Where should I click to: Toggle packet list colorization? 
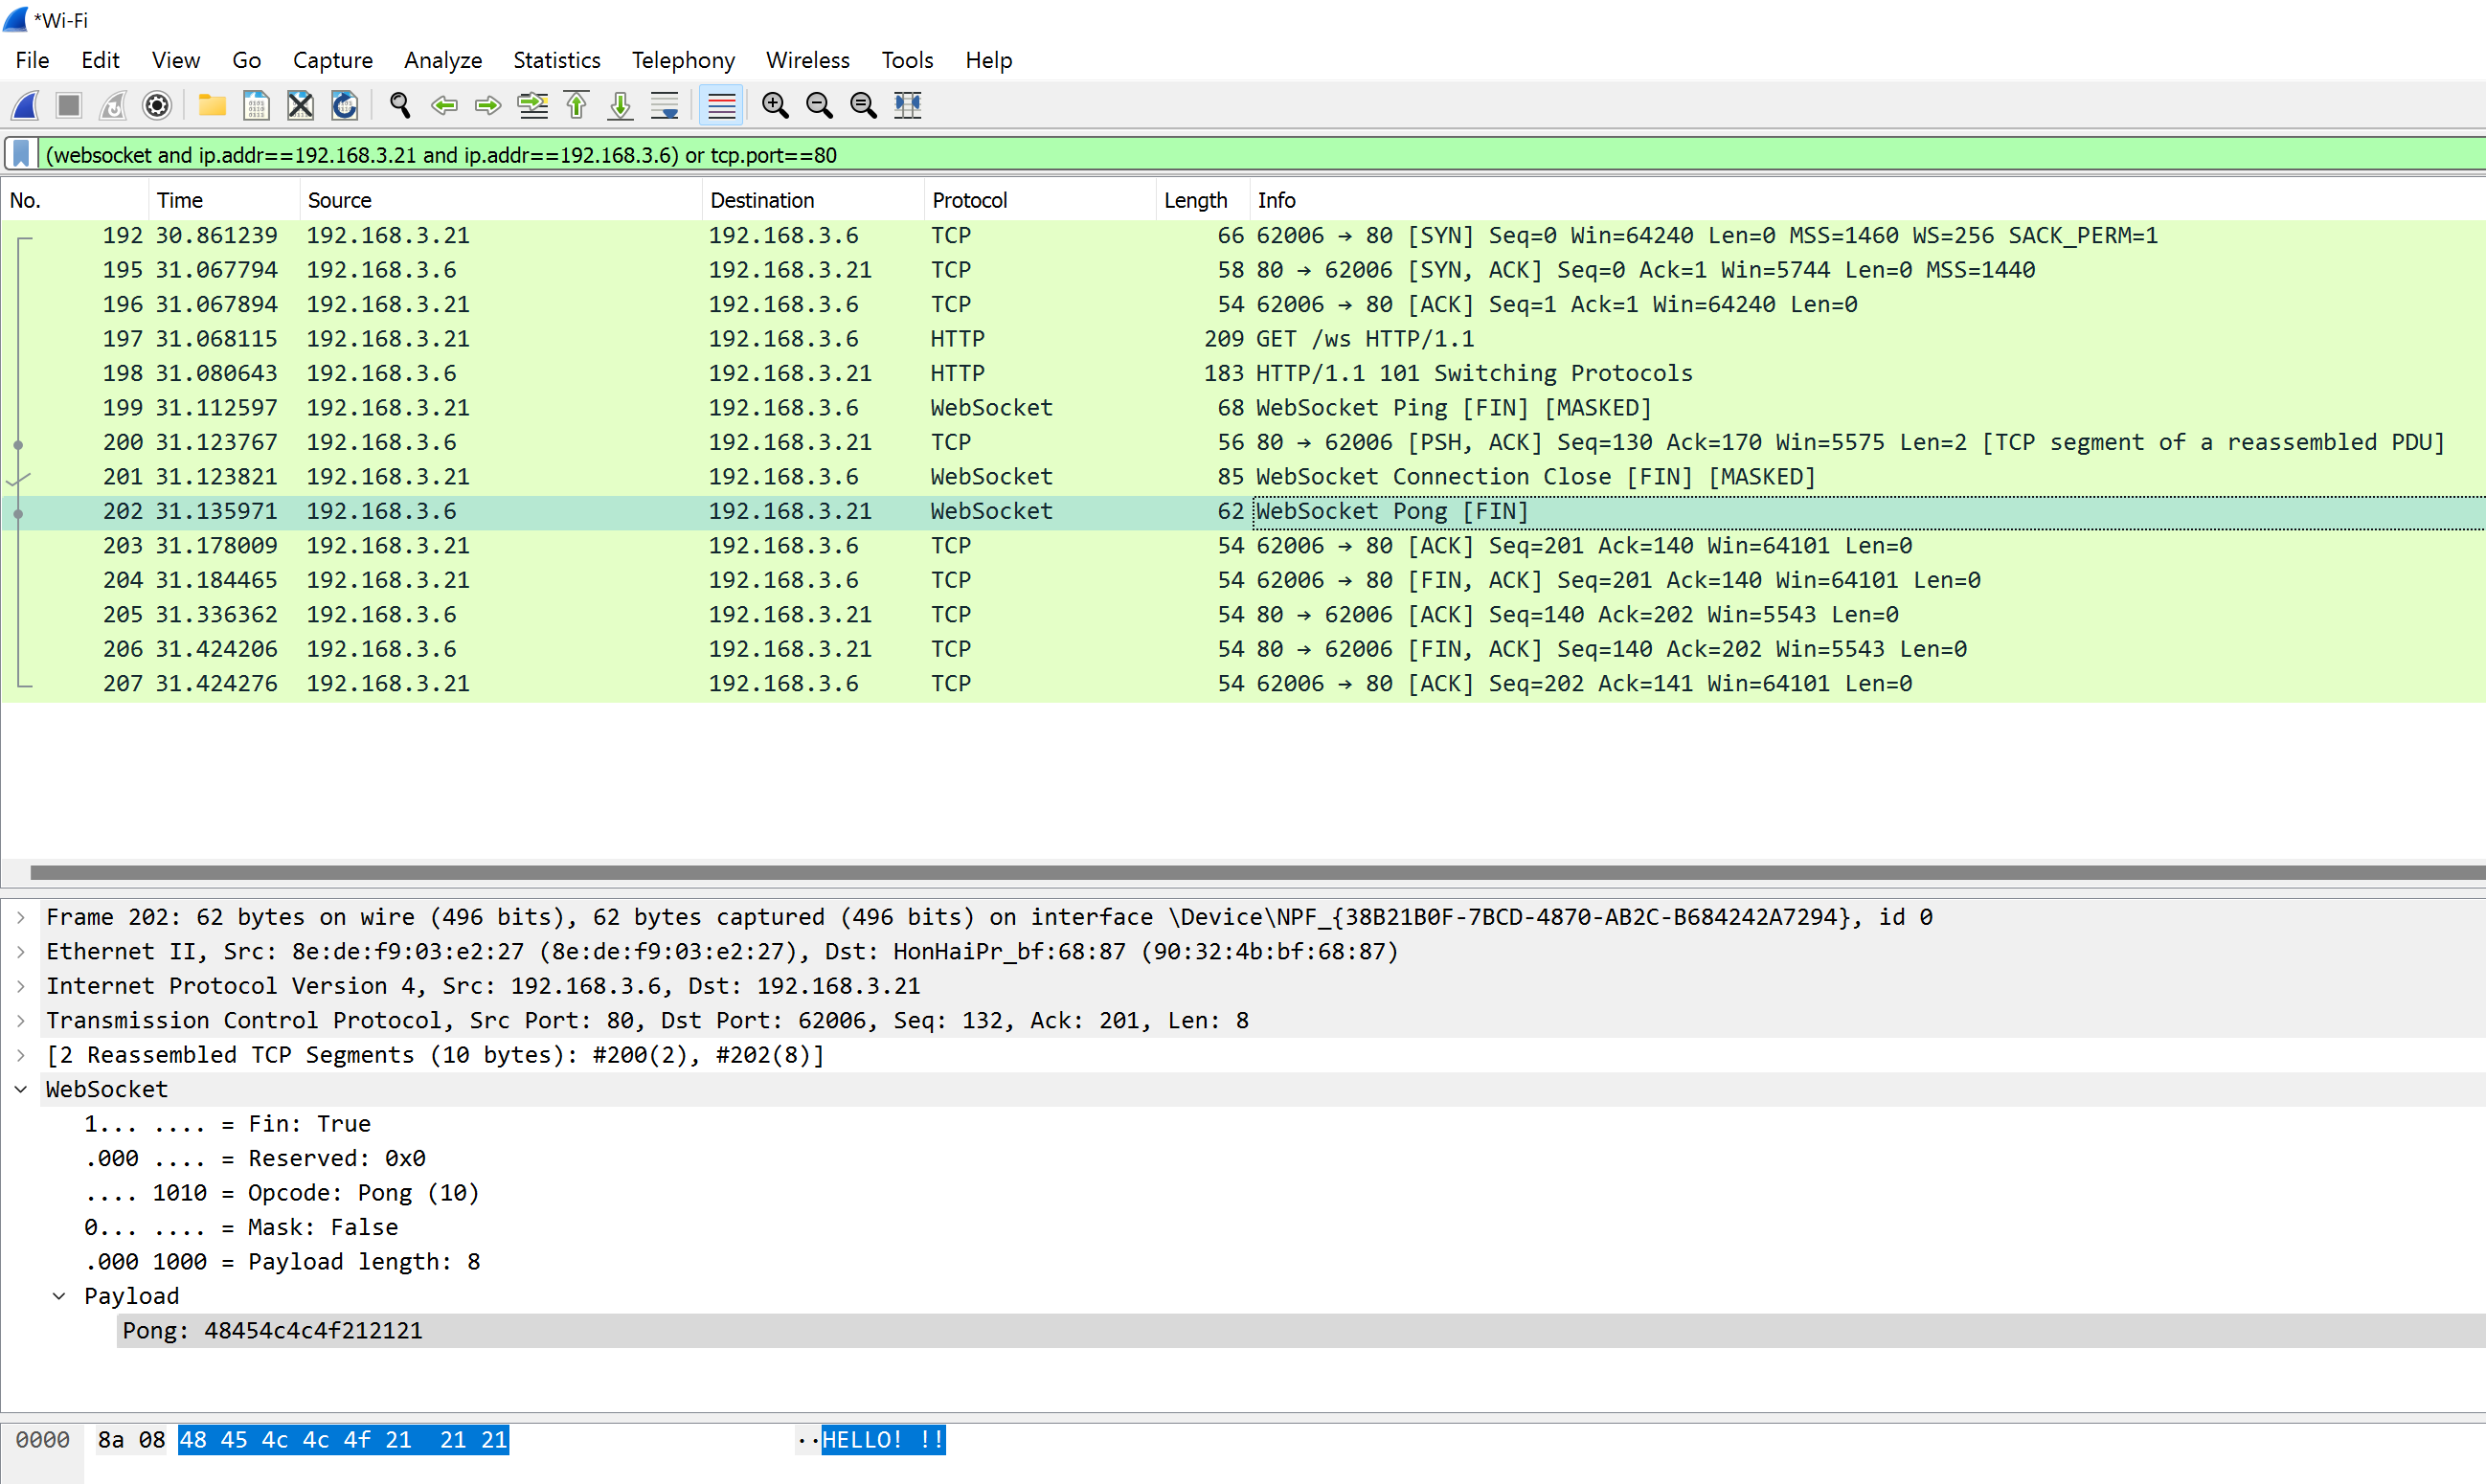[x=721, y=105]
